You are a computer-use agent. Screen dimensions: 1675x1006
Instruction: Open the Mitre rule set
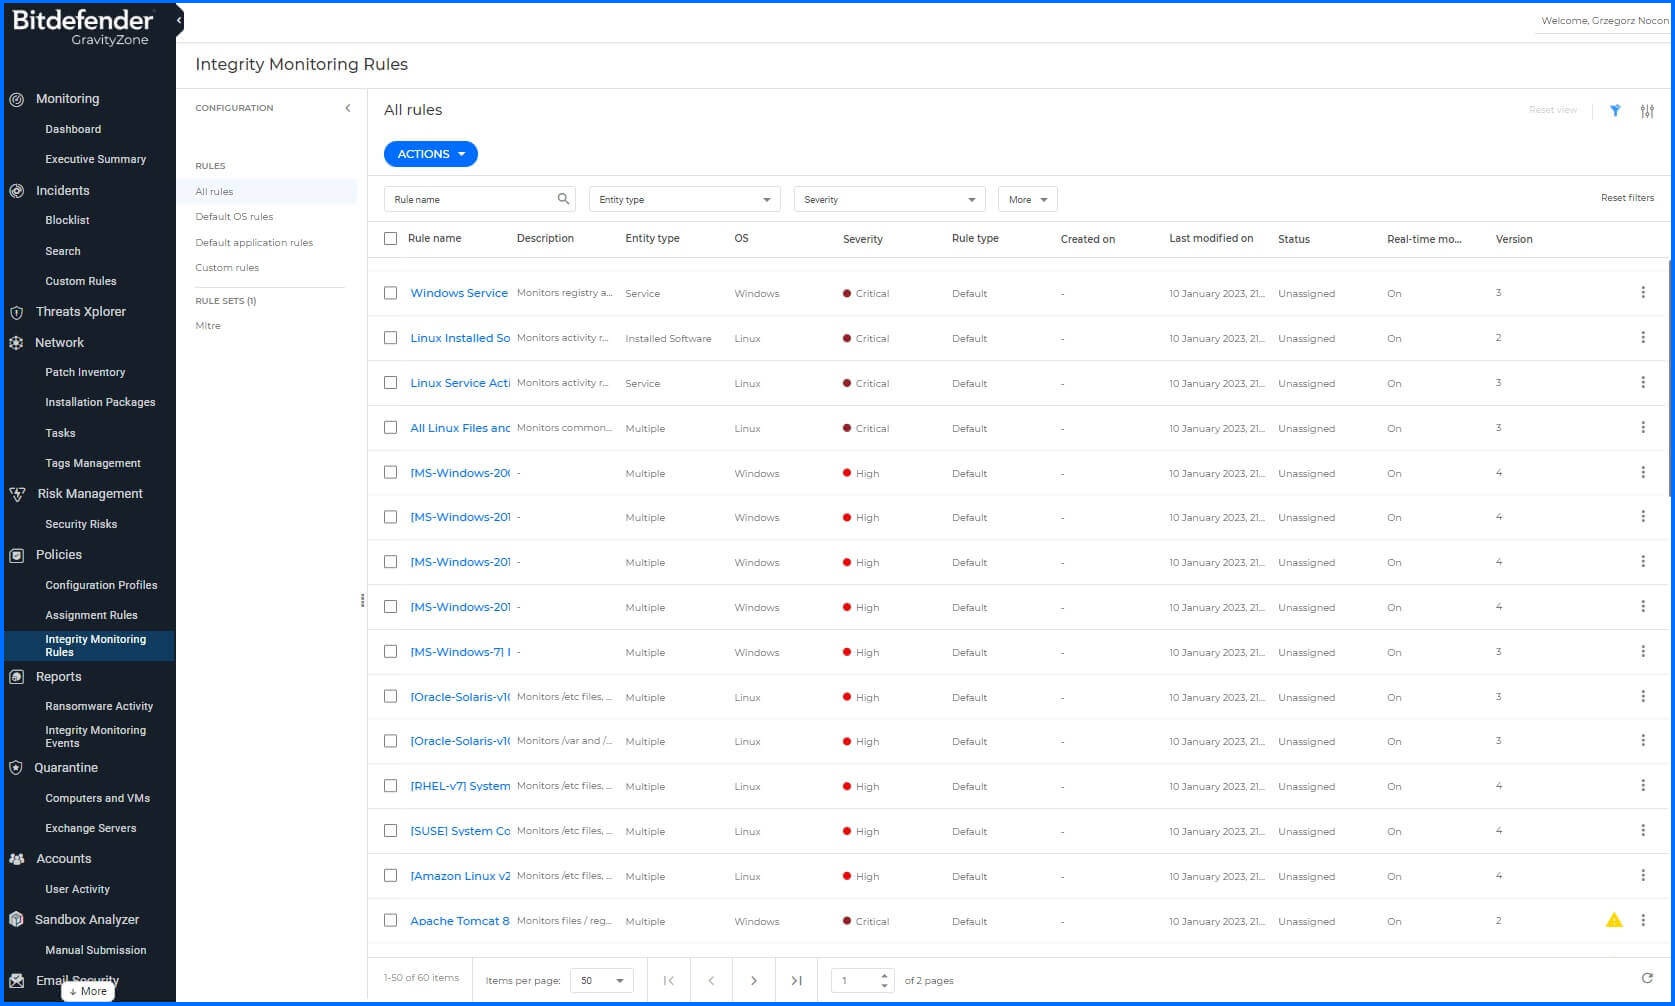click(208, 326)
